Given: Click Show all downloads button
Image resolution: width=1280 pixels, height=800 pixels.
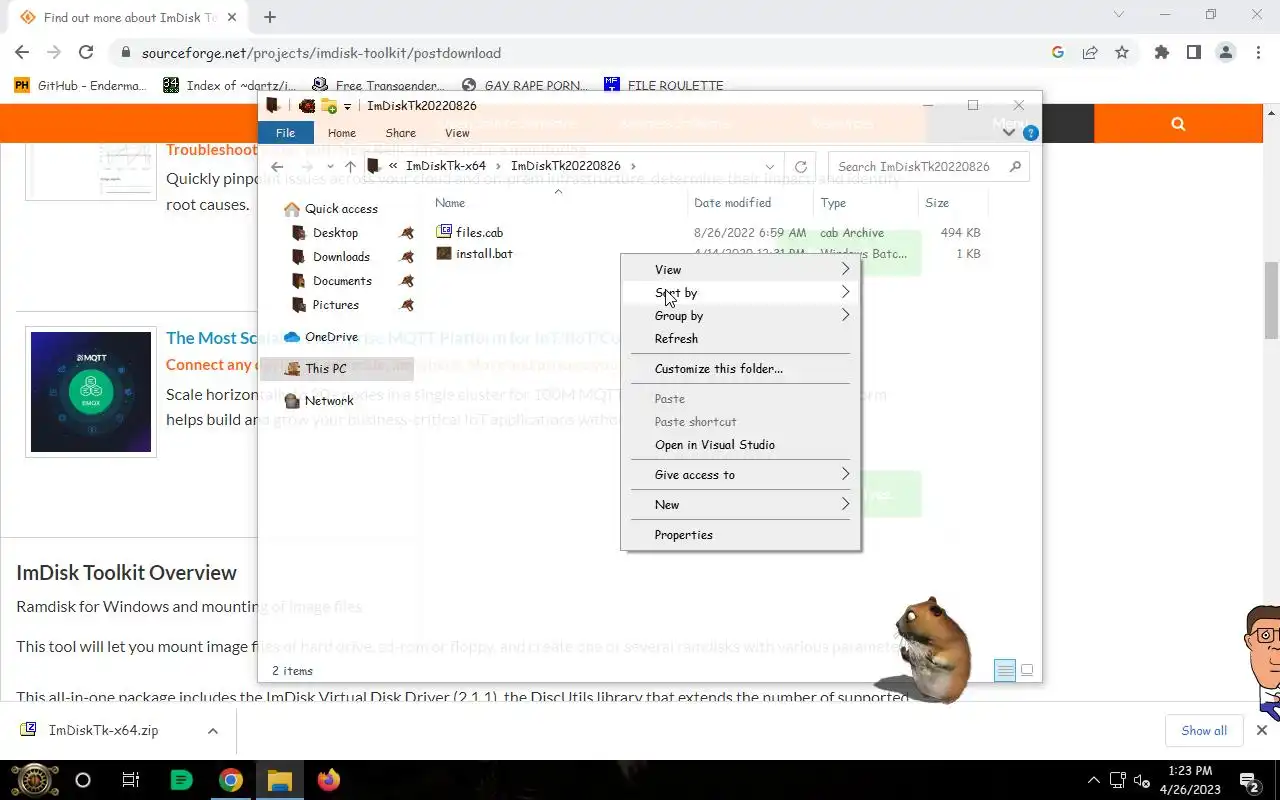Looking at the screenshot, I should click(x=1204, y=731).
